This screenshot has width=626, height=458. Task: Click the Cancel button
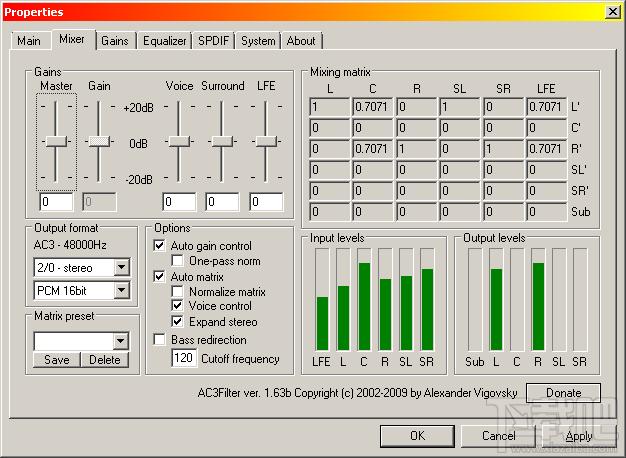pyautogui.click(x=499, y=436)
